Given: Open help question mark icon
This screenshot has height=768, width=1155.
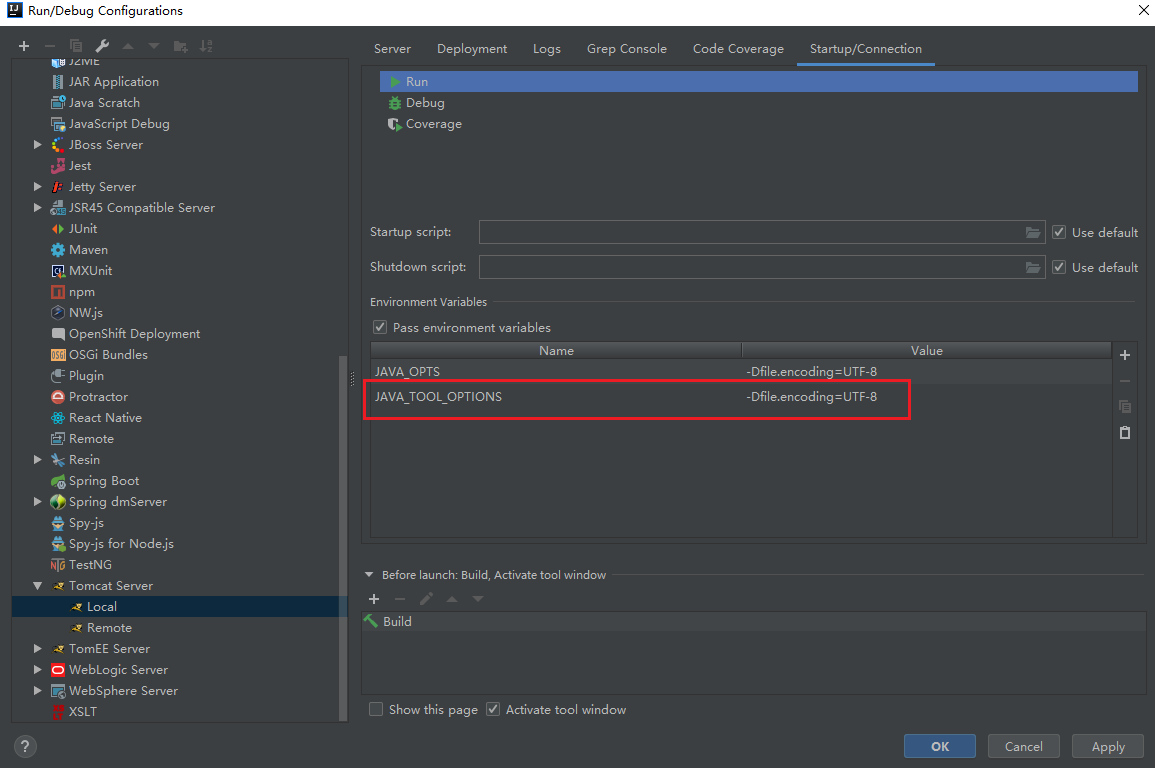Looking at the screenshot, I should pos(25,747).
